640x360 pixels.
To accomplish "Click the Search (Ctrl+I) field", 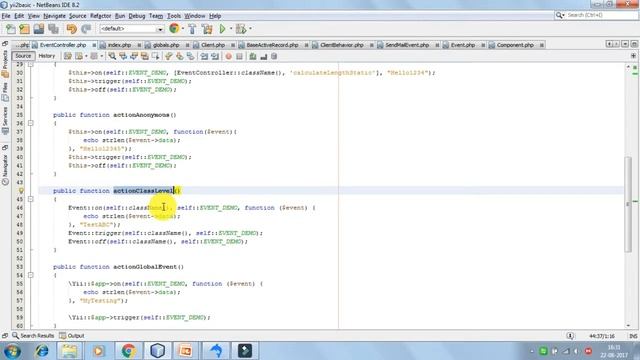I will click(x=596, y=15).
